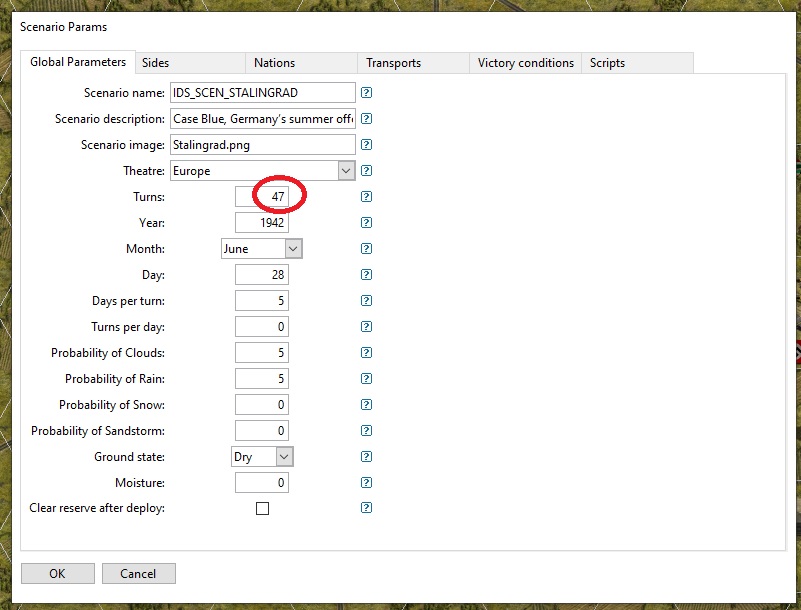Viewport: 801px width, 610px height.
Task: Click the Turns input field with 47
Action: click(262, 197)
